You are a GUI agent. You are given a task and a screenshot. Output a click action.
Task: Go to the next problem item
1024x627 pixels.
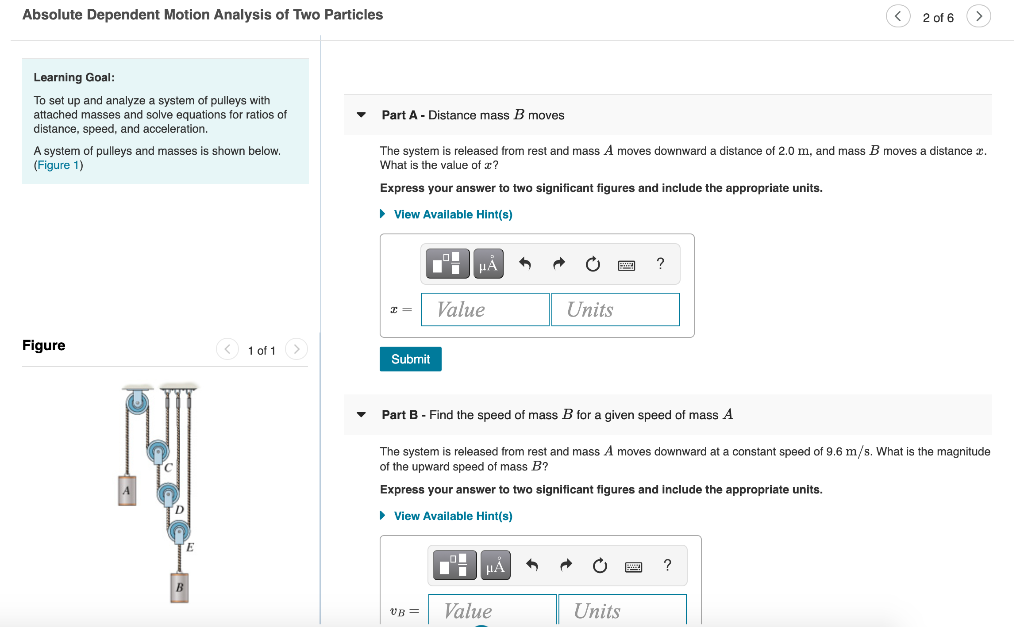point(978,17)
